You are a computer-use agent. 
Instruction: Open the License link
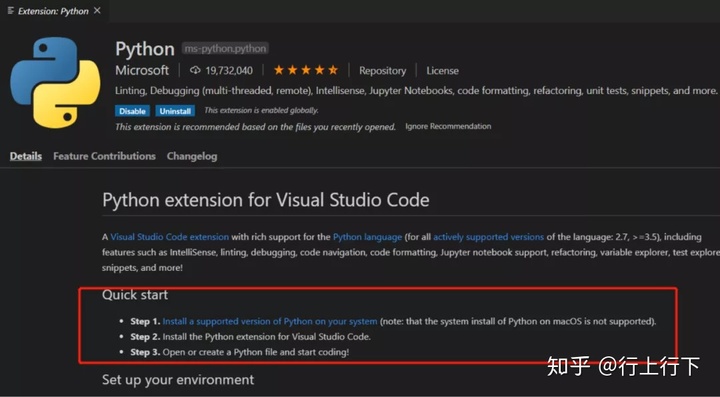tap(442, 71)
